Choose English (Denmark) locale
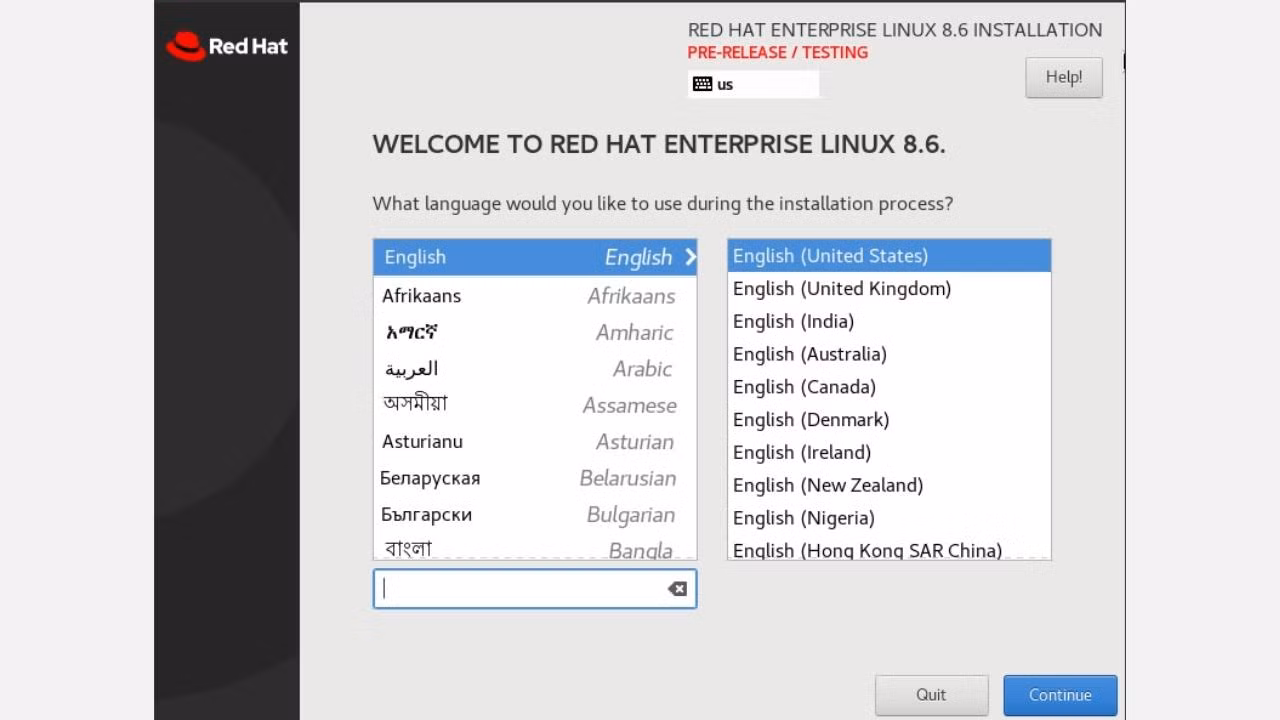The height and width of the screenshot is (720, 1280). (x=889, y=420)
